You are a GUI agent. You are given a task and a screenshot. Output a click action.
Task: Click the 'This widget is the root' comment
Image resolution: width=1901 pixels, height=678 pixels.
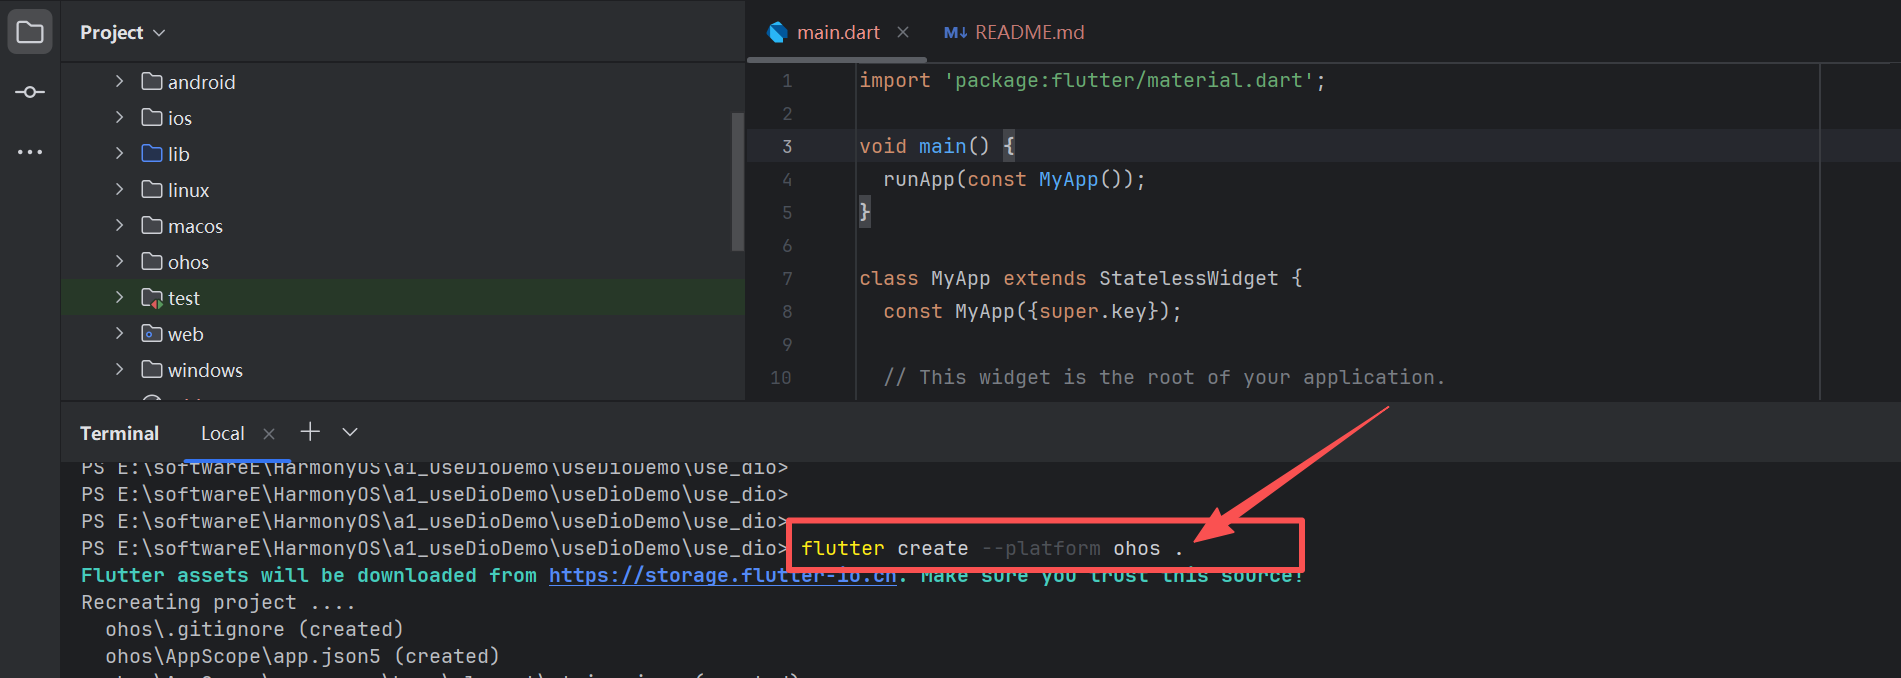pyautogui.click(x=1164, y=377)
